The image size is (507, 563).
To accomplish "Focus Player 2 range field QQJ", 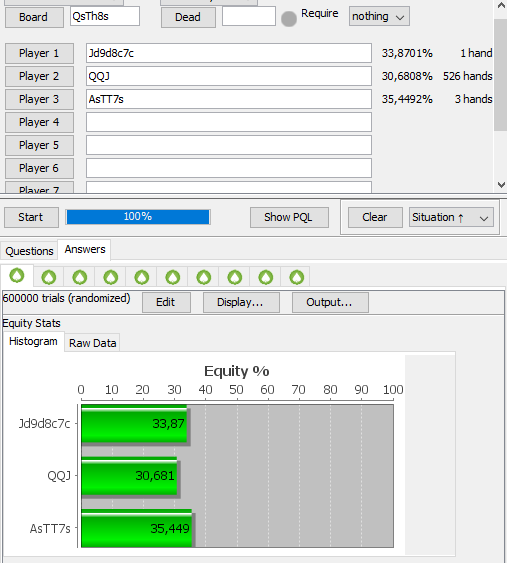I will click(x=229, y=76).
